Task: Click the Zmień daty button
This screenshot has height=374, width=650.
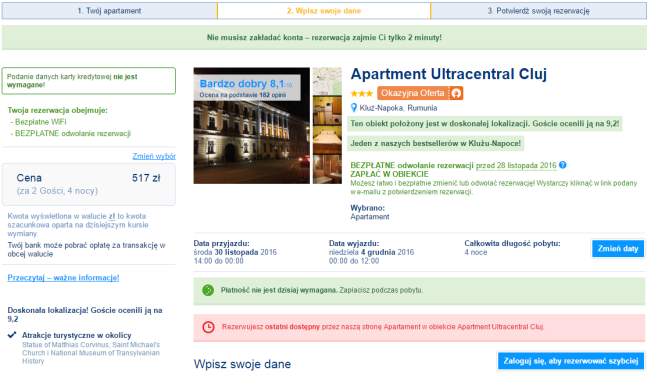Action: 618,249
